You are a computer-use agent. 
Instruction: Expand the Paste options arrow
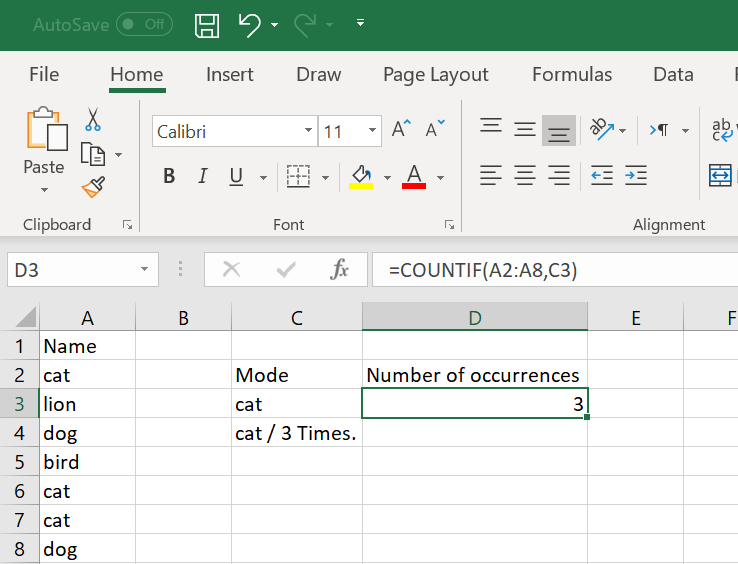coord(44,190)
